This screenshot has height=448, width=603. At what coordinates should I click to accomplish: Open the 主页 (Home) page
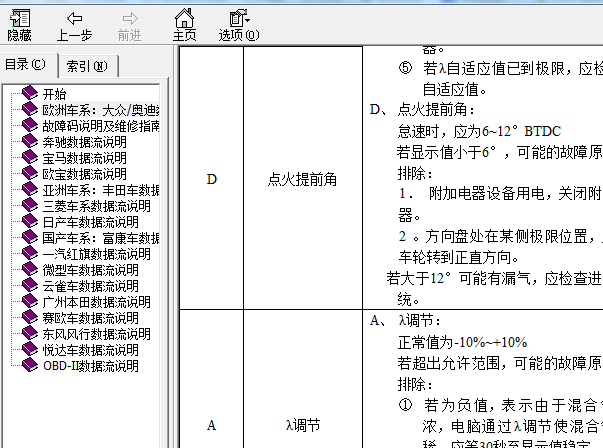point(184,25)
